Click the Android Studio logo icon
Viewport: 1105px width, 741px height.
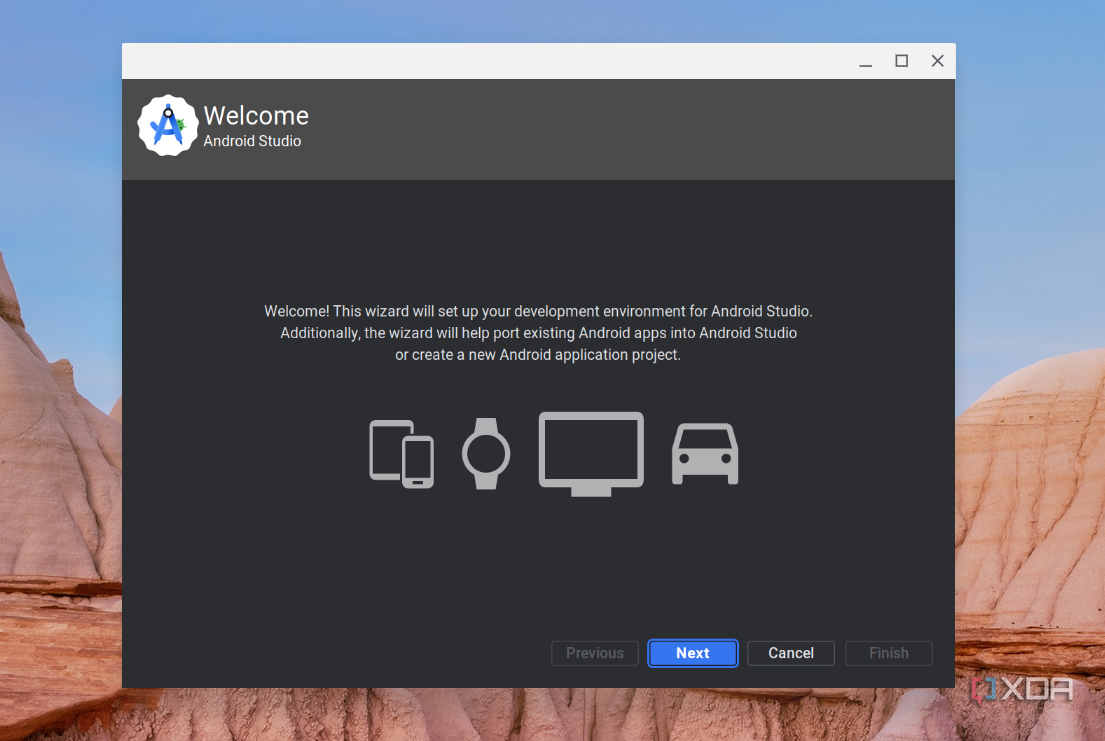tap(168, 125)
